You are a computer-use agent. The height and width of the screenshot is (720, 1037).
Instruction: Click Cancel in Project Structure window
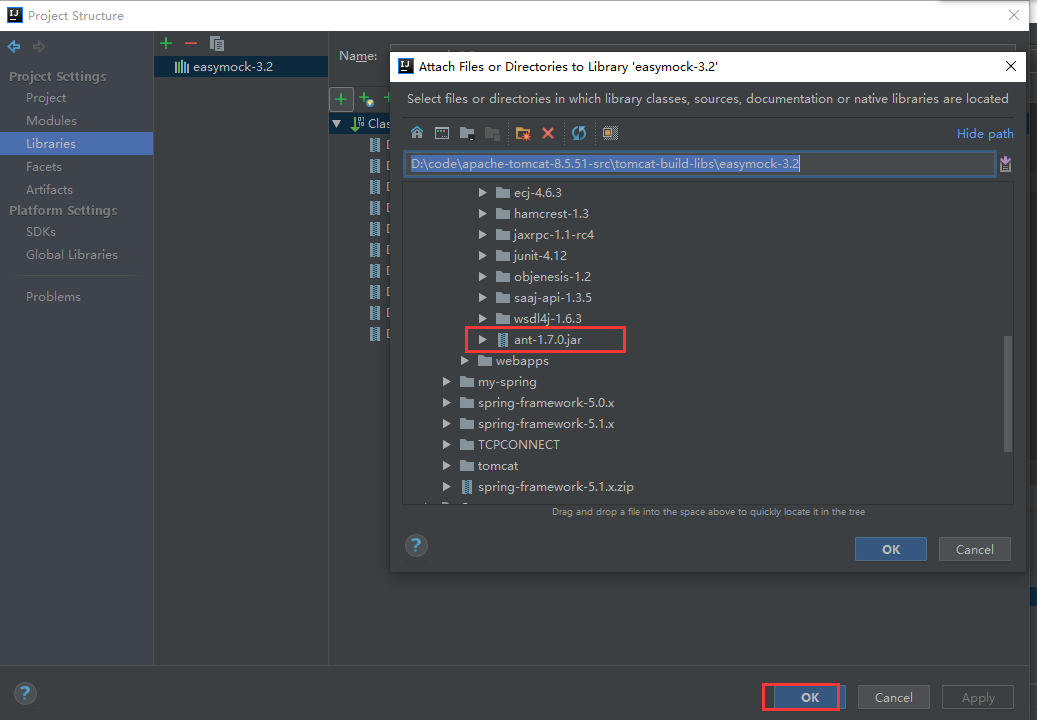point(893,698)
